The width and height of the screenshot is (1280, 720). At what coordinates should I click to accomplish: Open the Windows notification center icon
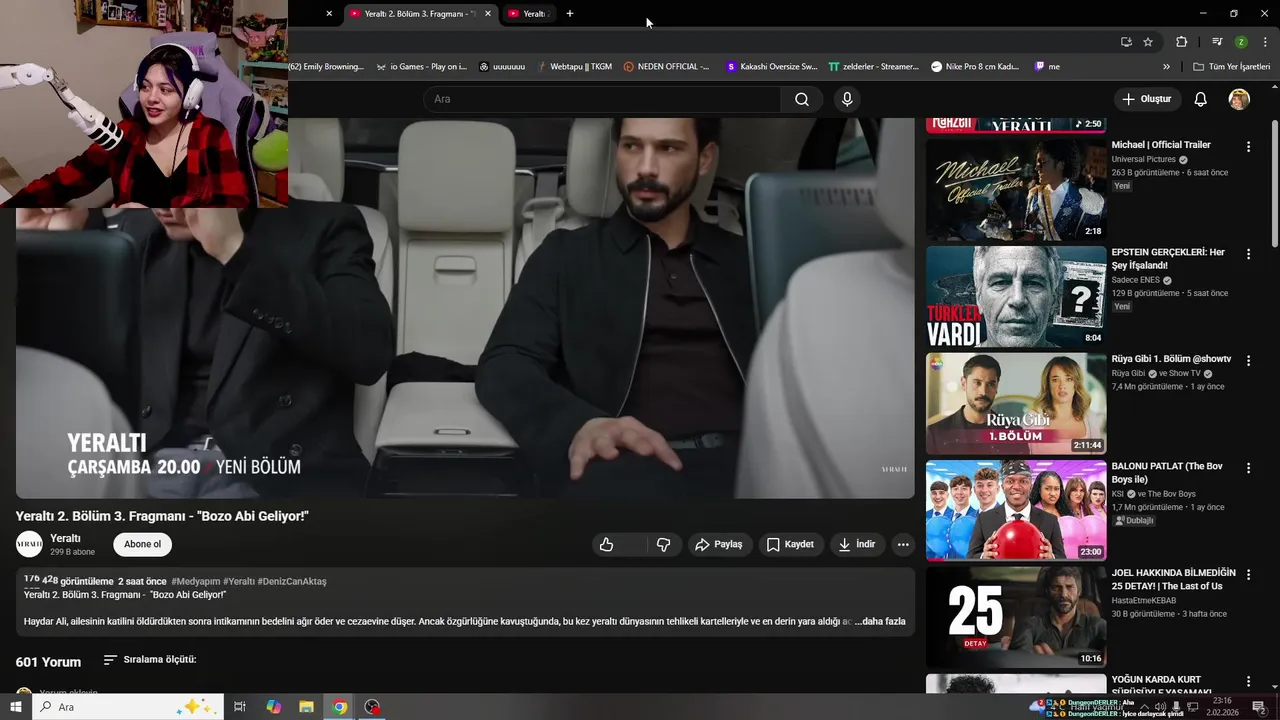[x=1259, y=707]
